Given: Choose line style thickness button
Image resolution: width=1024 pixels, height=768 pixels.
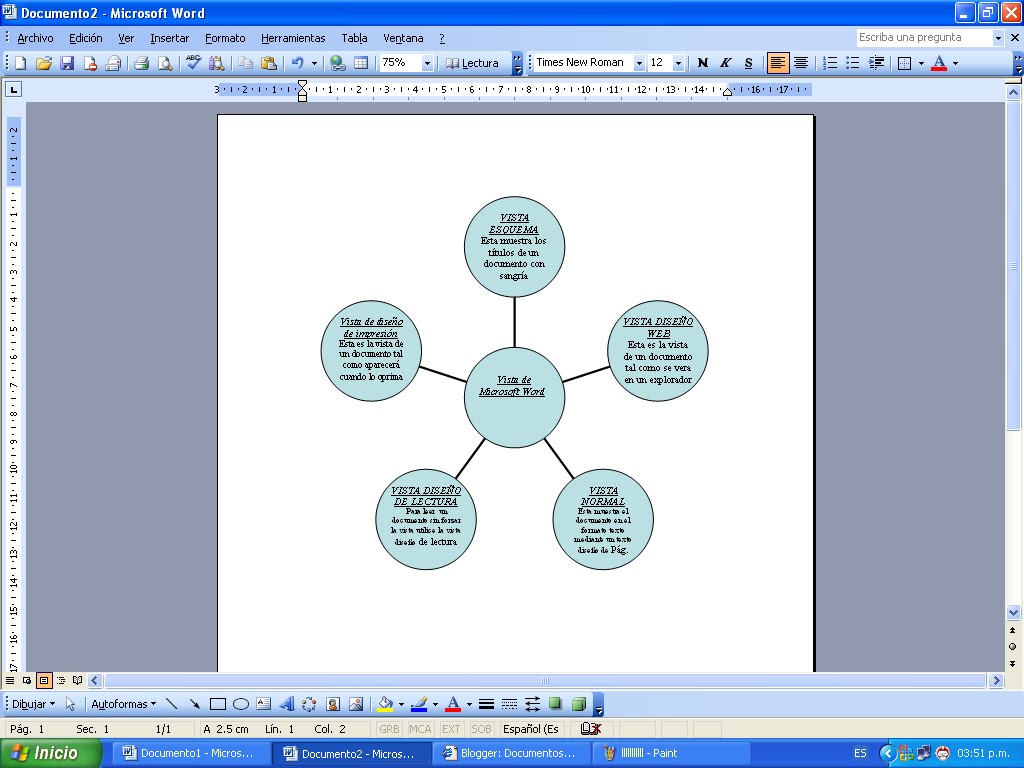Looking at the screenshot, I should (x=486, y=704).
